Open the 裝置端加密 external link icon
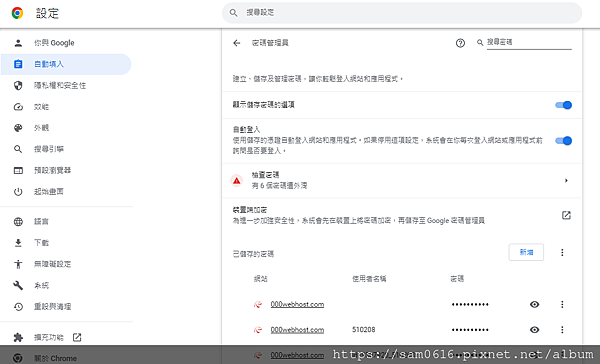The image size is (600, 364). [566, 215]
